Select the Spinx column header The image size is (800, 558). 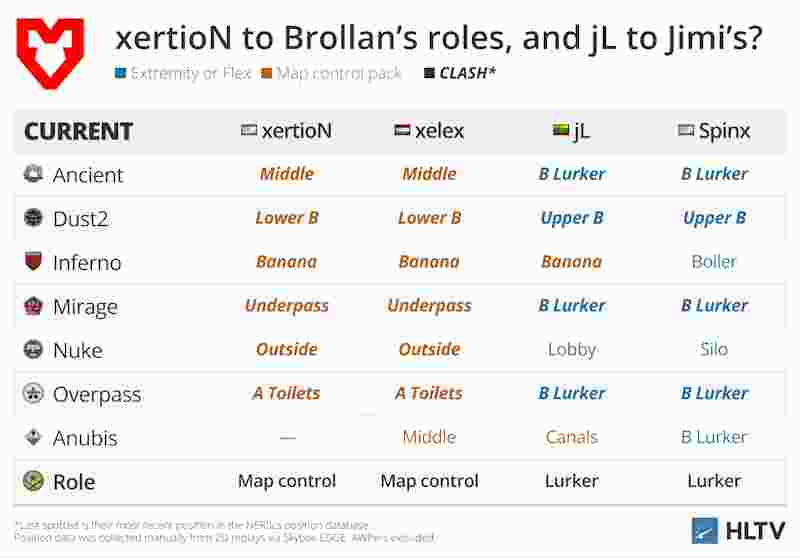pos(724,131)
